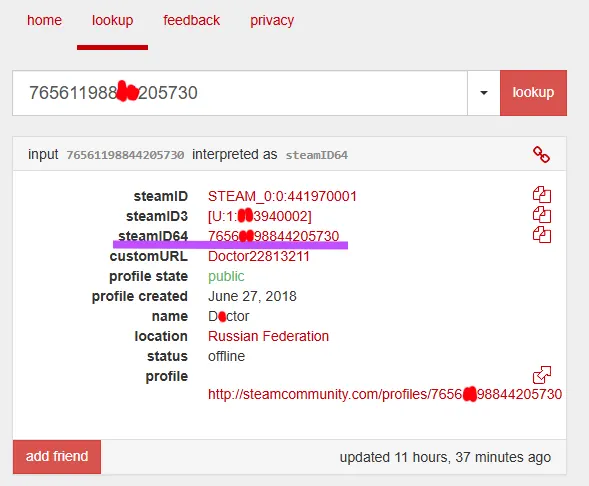589x486 pixels.
Task: Click the June 27, 2018 date
Action: coord(252,296)
